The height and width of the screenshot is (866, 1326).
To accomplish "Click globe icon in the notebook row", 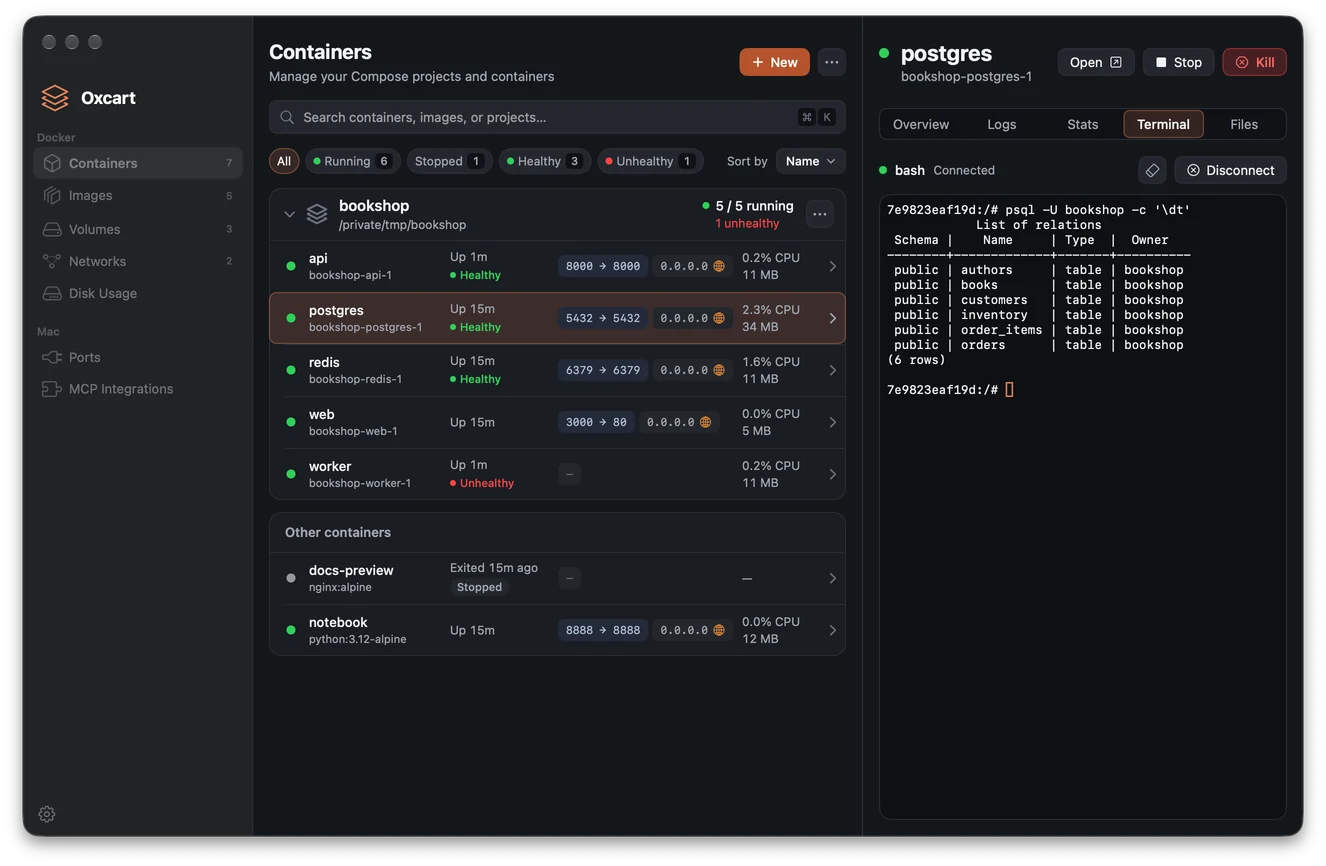I will click(x=718, y=630).
